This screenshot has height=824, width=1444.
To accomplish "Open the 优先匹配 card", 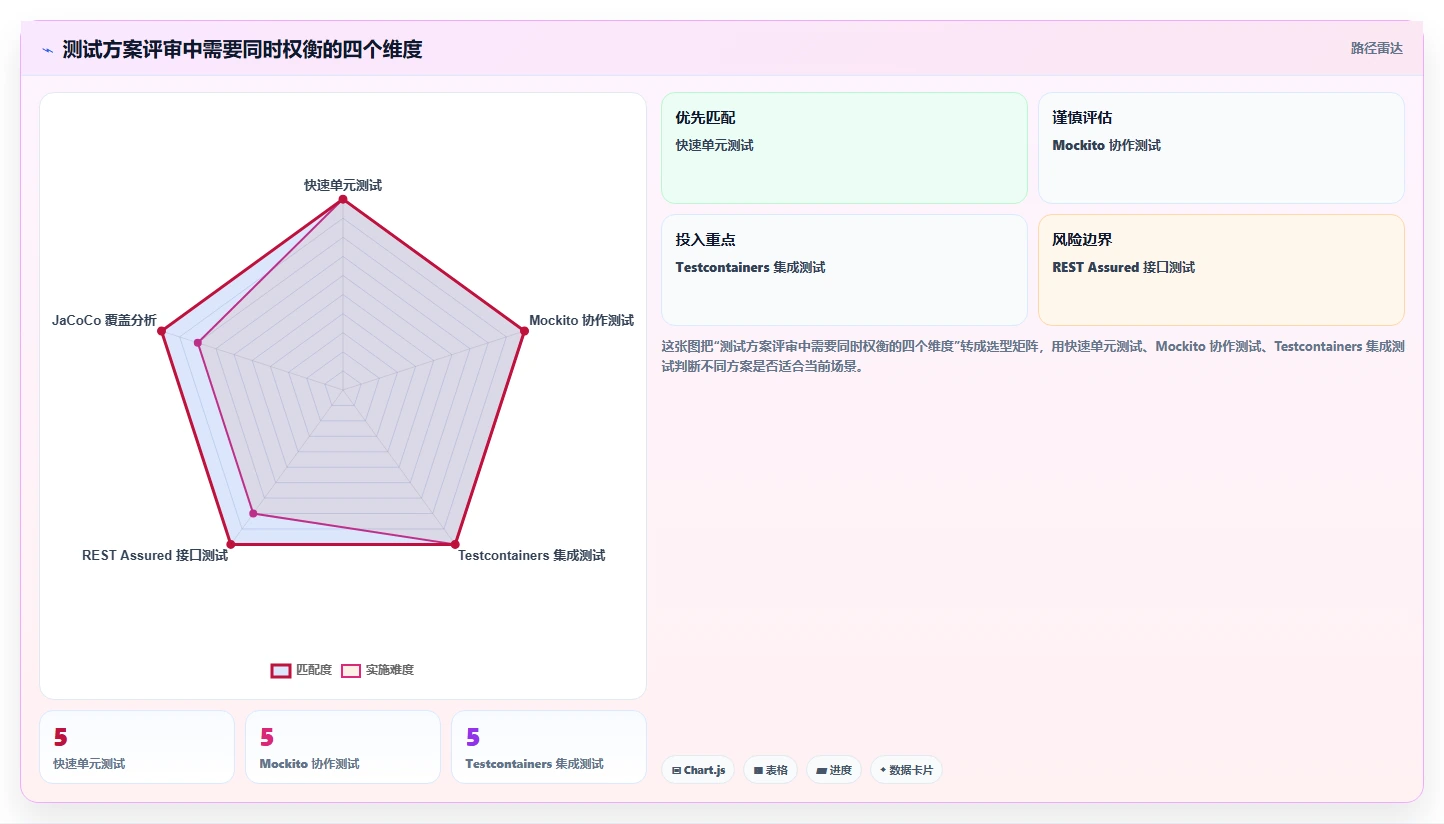I will coord(844,148).
